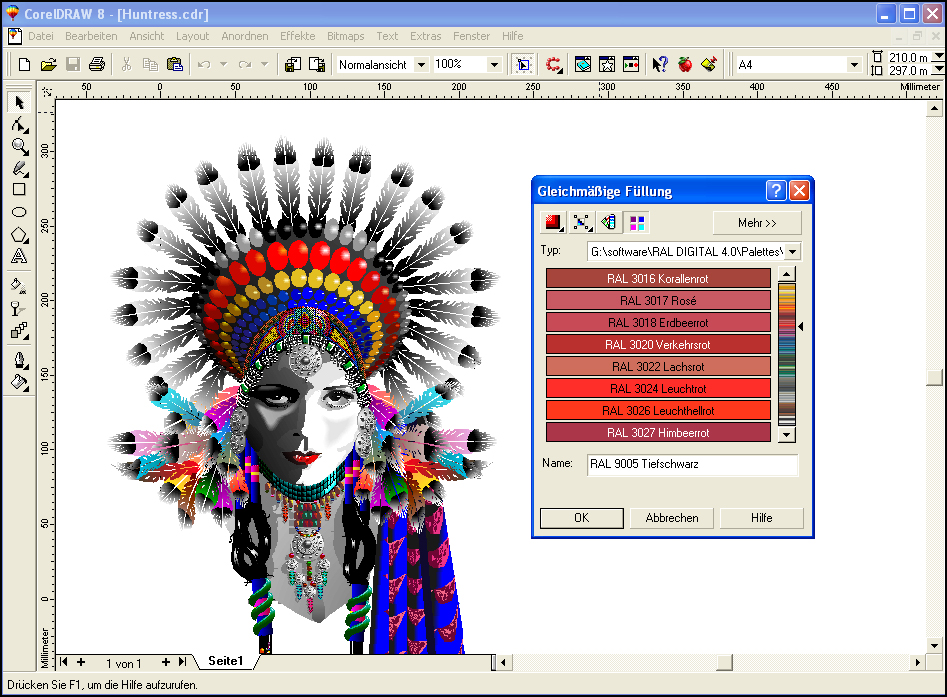The height and width of the screenshot is (697, 947).
Task: Select the Ellipse tool
Action: pyautogui.click(x=19, y=212)
